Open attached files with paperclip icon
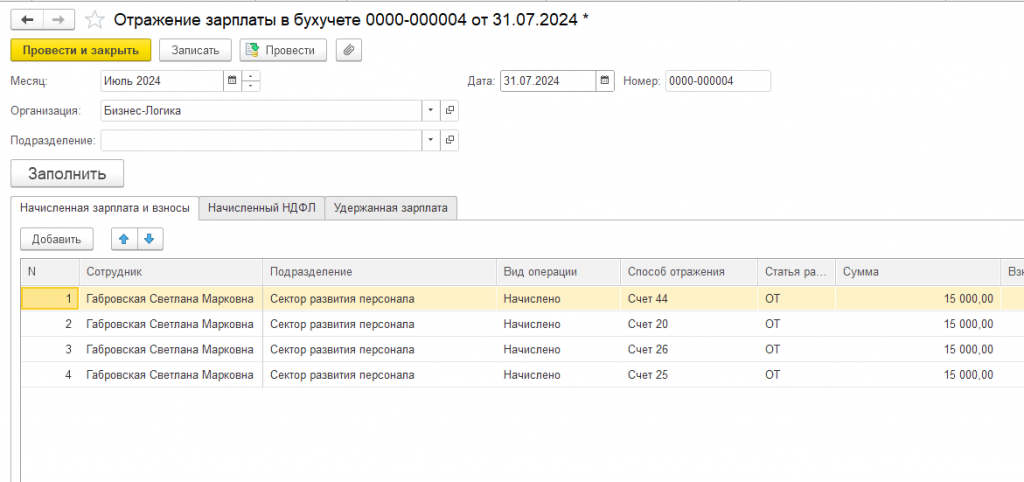The width and height of the screenshot is (1024, 482). [349, 50]
